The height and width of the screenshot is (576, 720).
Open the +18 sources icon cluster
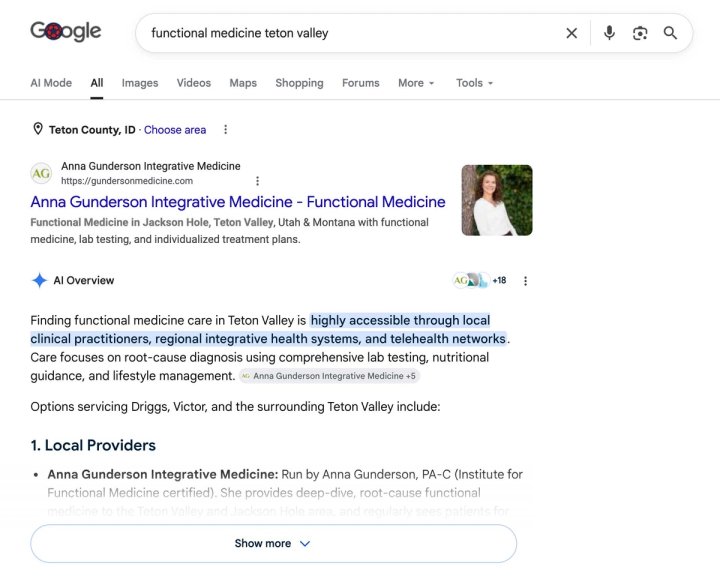point(480,280)
